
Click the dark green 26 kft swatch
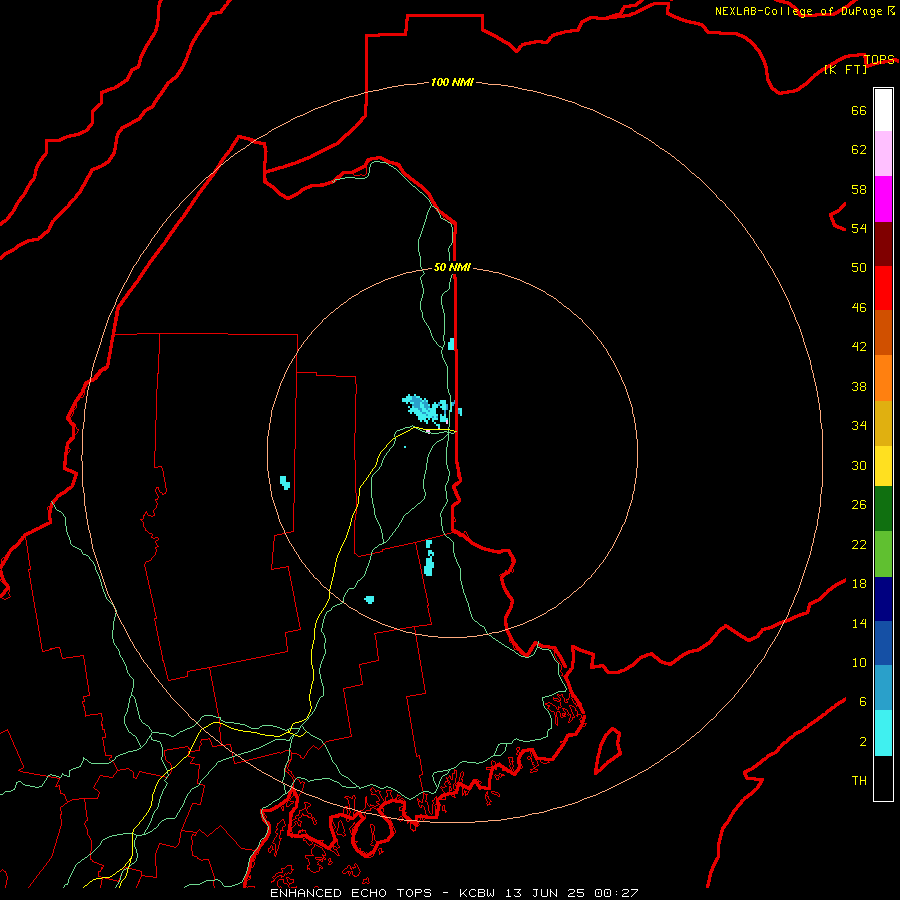(883, 509)
